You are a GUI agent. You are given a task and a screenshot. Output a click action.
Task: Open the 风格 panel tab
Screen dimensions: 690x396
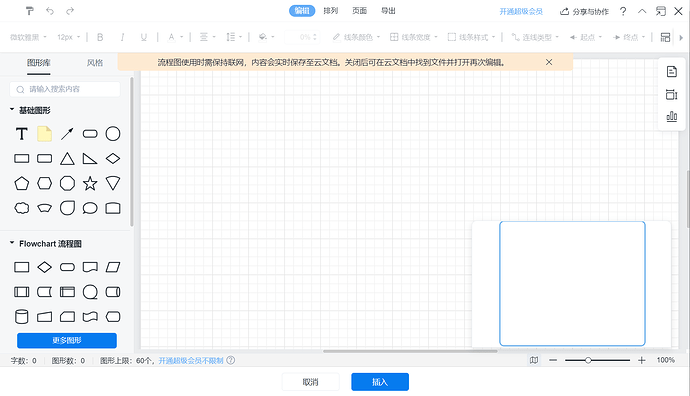click(x=95, y=63)
